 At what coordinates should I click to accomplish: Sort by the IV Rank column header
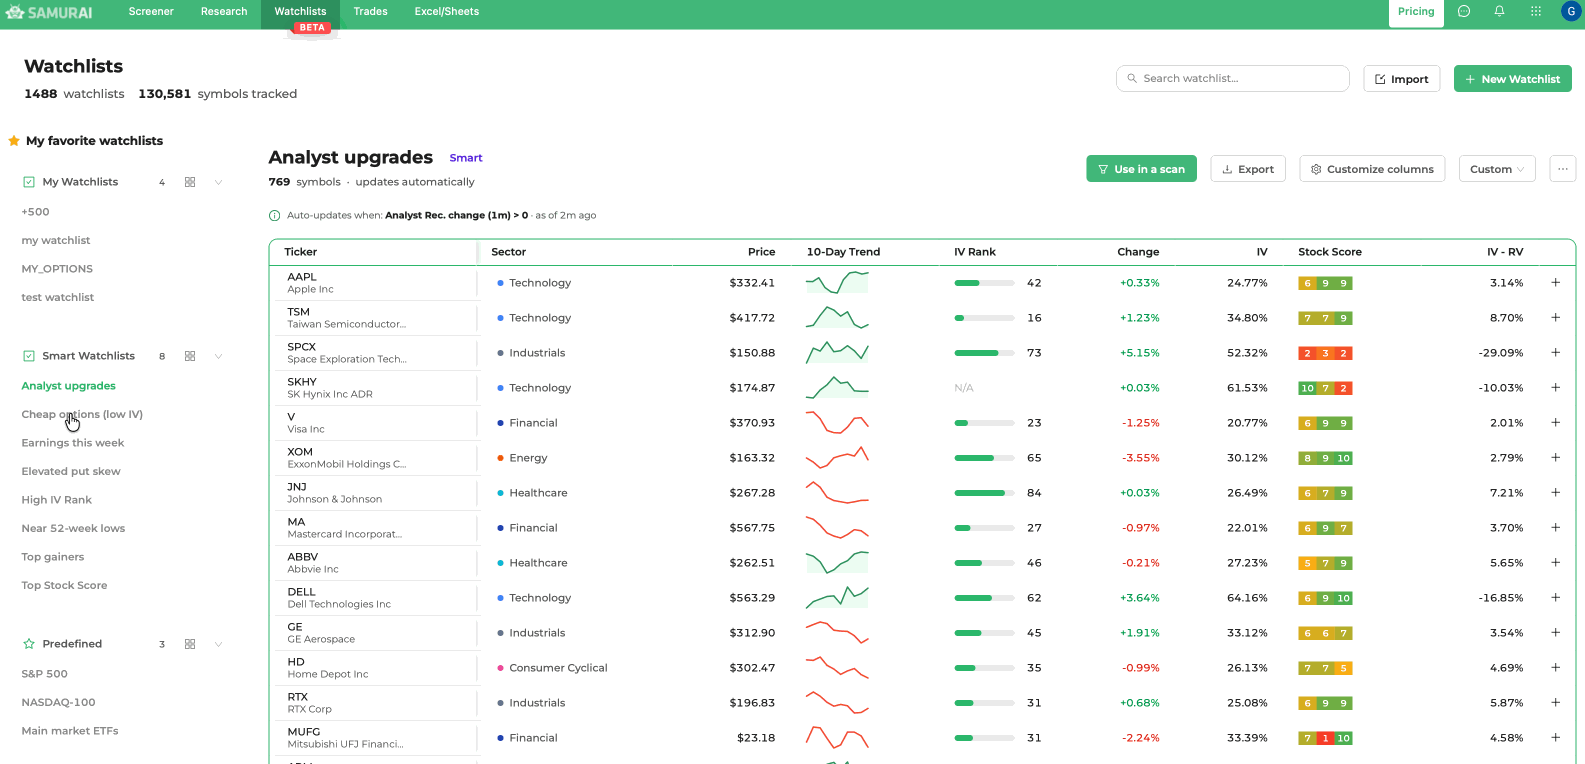tap(975, 252)
